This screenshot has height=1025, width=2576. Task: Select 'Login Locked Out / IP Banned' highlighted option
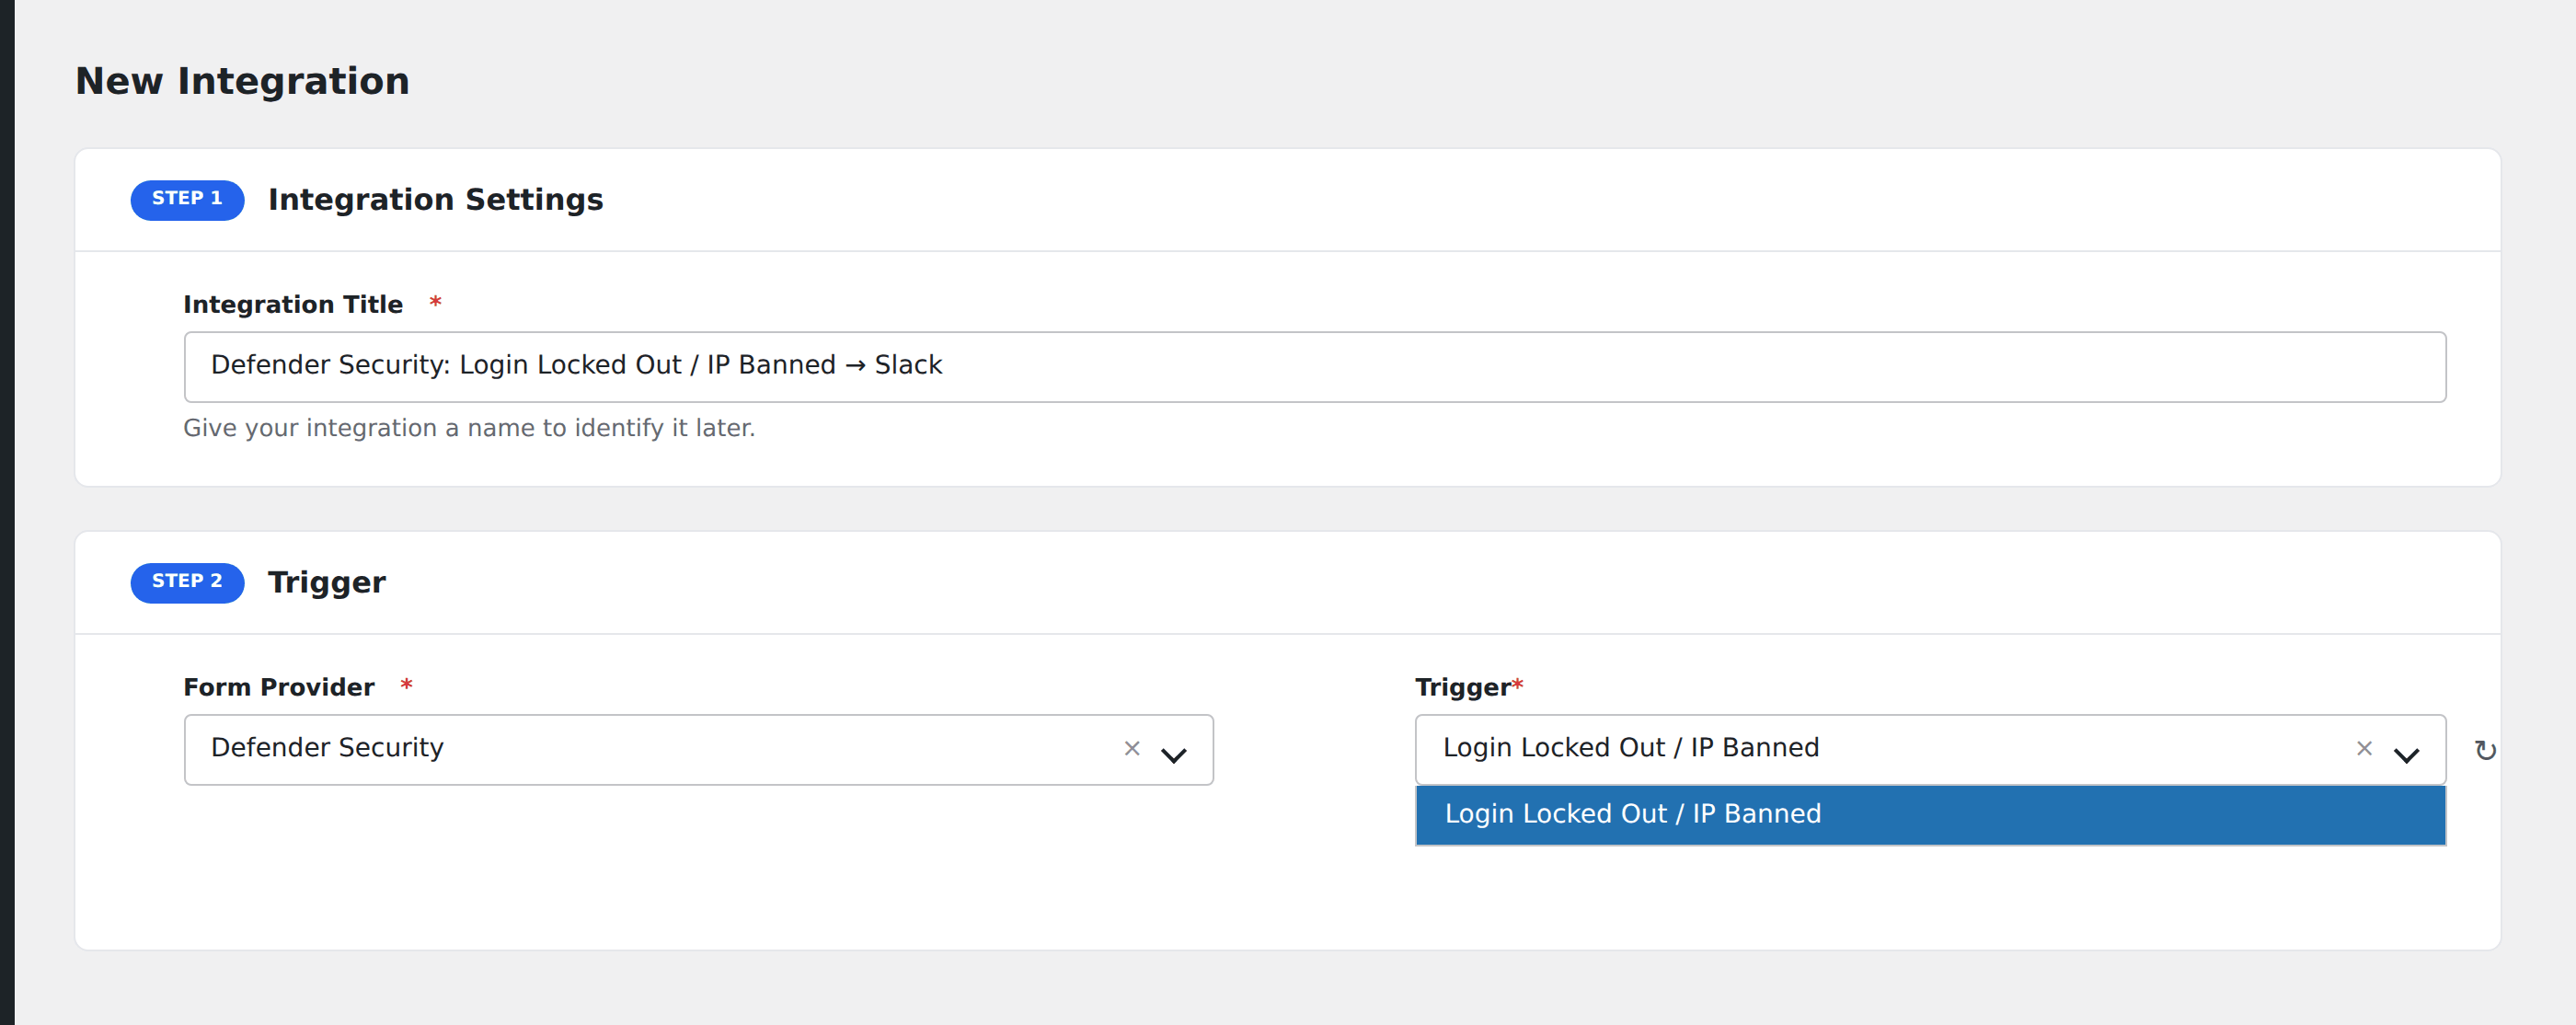1930,814
